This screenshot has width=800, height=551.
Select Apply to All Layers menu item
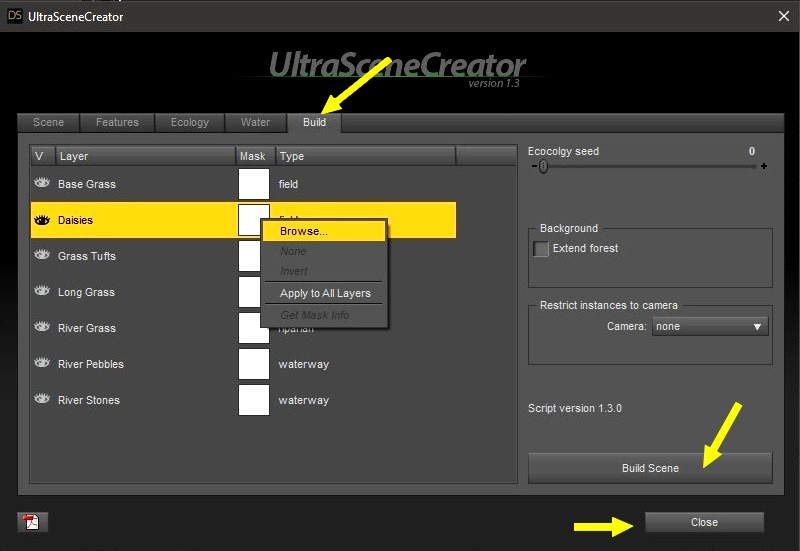tap(324, 293)
